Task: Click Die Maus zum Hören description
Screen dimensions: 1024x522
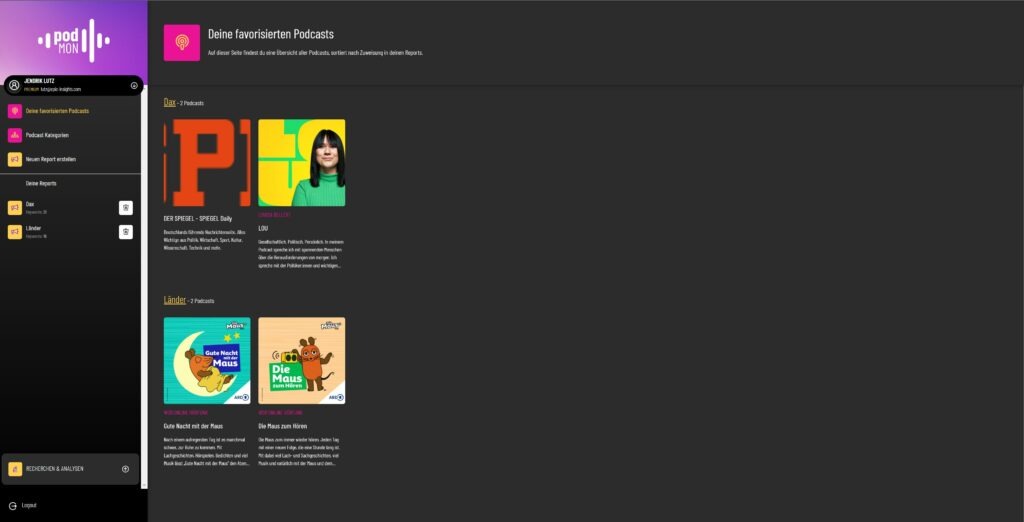Action: click(299, 451)
